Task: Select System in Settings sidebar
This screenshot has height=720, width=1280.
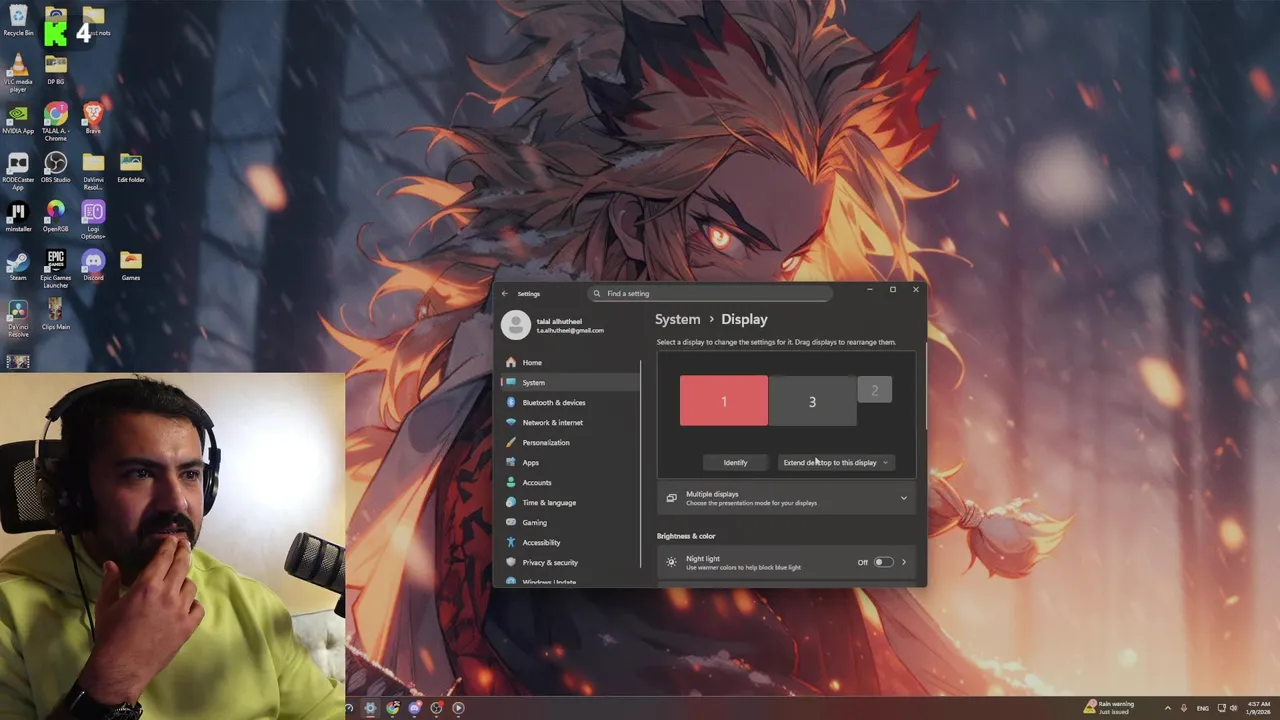Action: click(x=571, y=382)
